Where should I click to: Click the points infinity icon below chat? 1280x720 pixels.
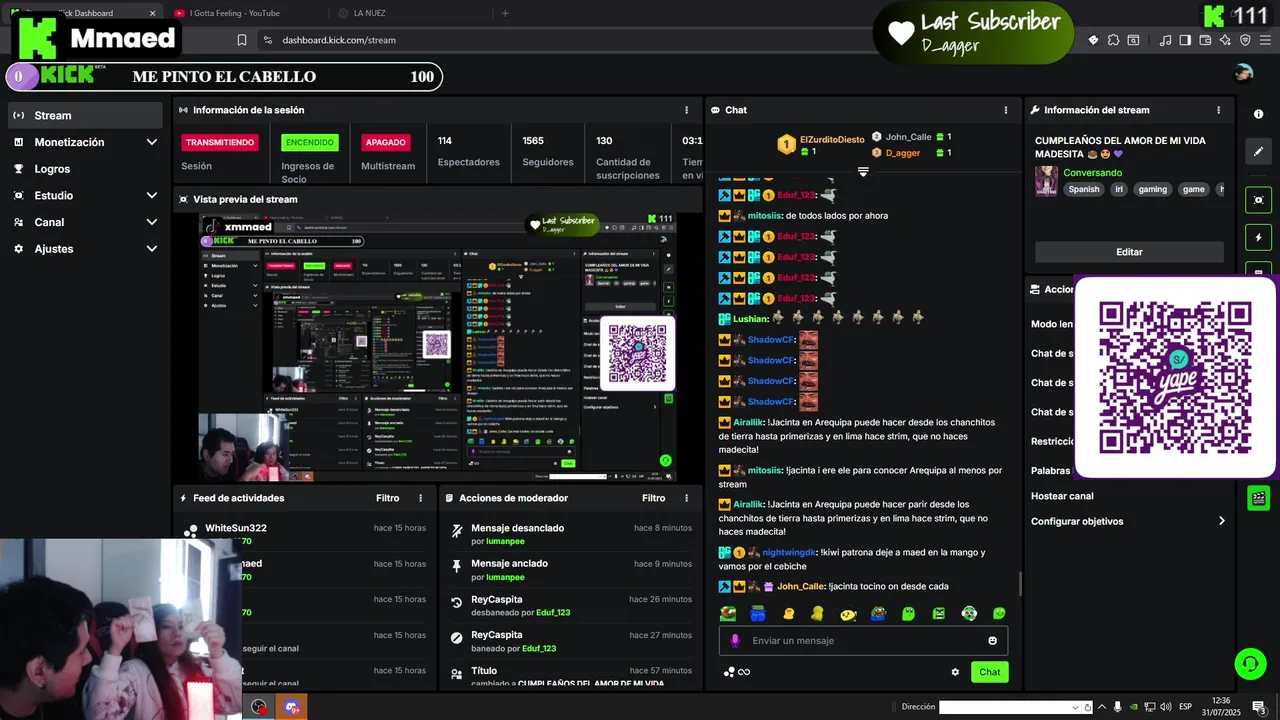click(x=738, y=672)
